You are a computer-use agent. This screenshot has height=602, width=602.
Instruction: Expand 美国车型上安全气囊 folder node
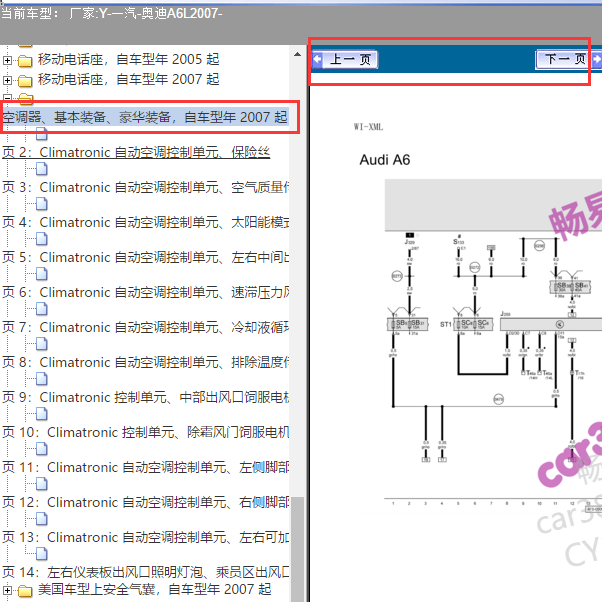7,590
